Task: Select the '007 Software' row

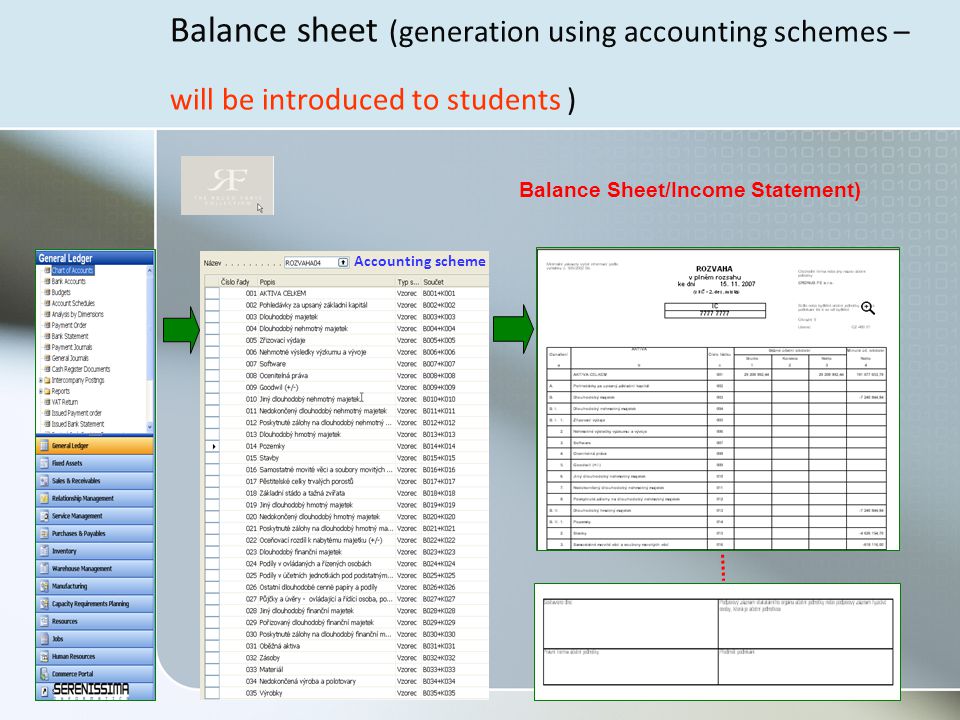Action: point(347,364)
